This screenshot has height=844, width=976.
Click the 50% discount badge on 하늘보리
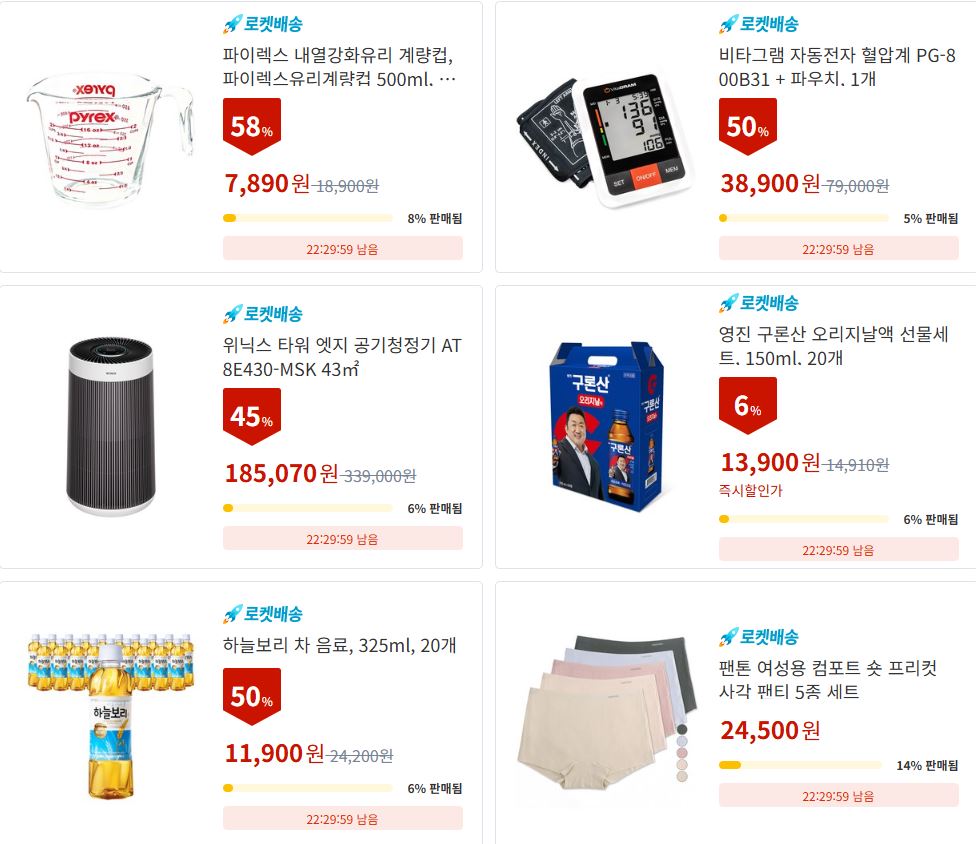click(x=251, y=696)
